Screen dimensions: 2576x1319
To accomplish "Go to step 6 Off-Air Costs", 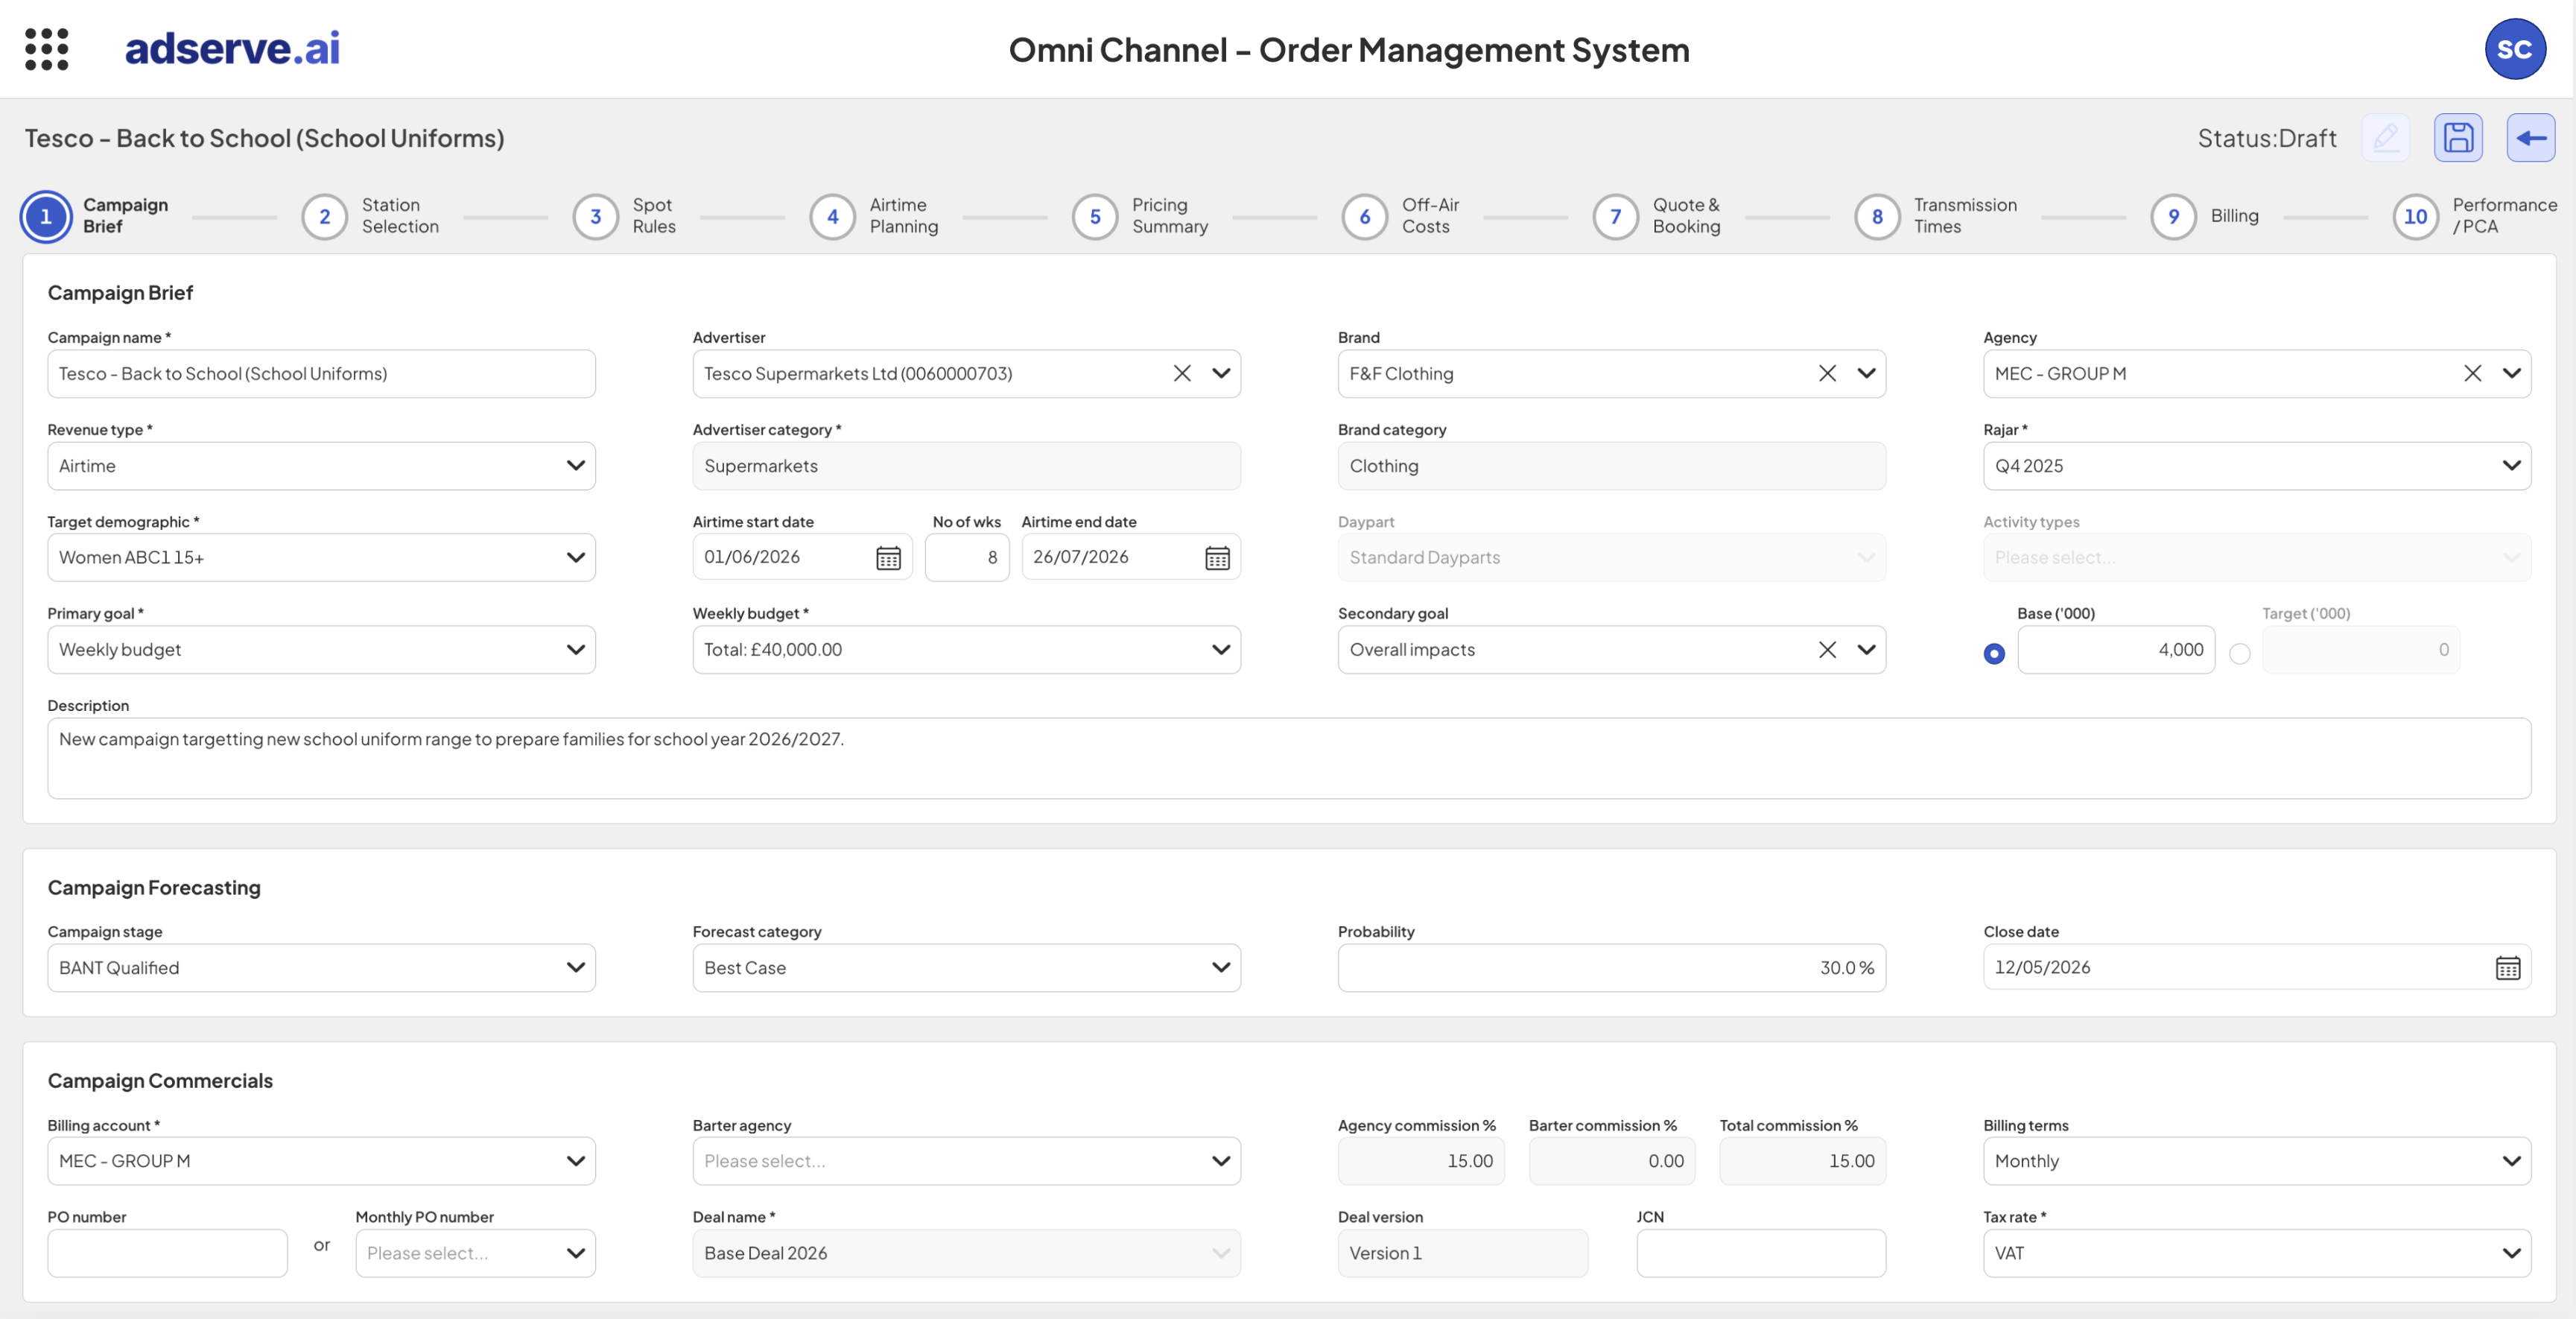I will (1401, 216).
